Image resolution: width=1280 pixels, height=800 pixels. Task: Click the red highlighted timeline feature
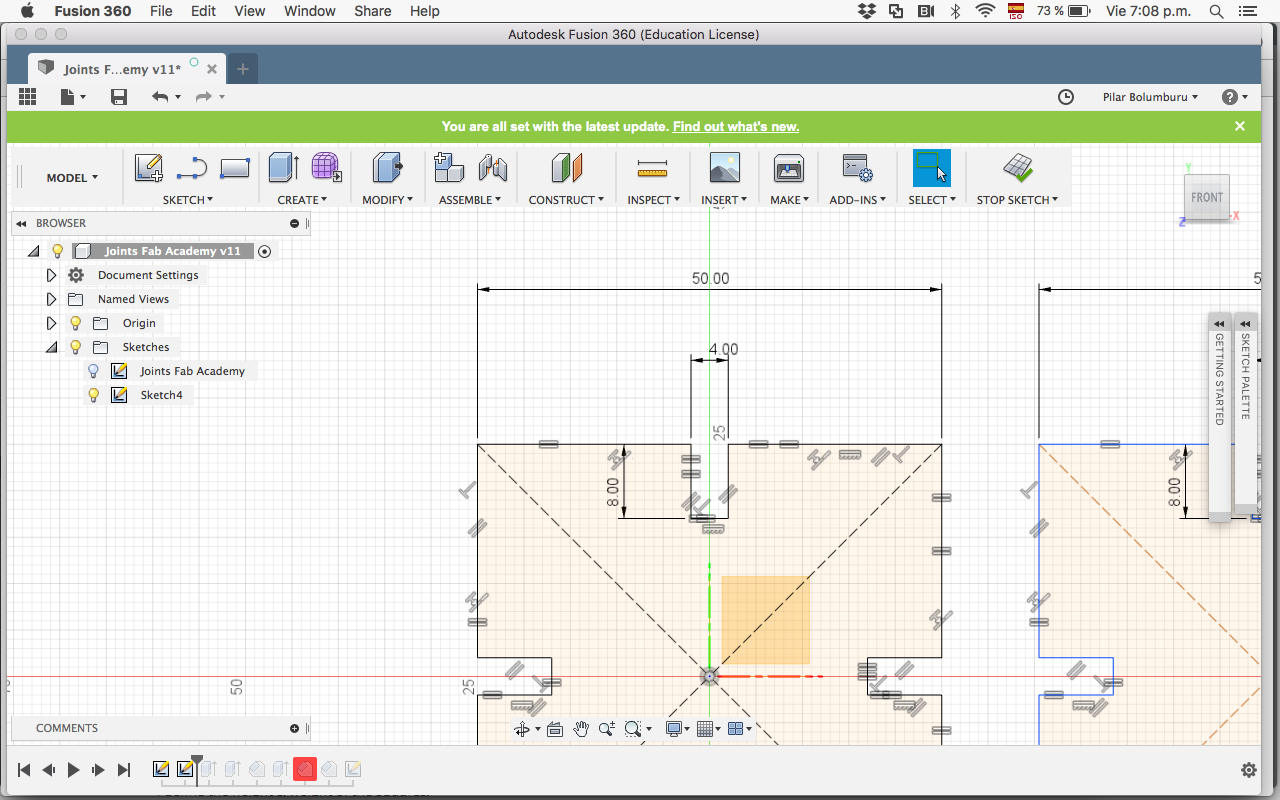click(x=305, y=769)
